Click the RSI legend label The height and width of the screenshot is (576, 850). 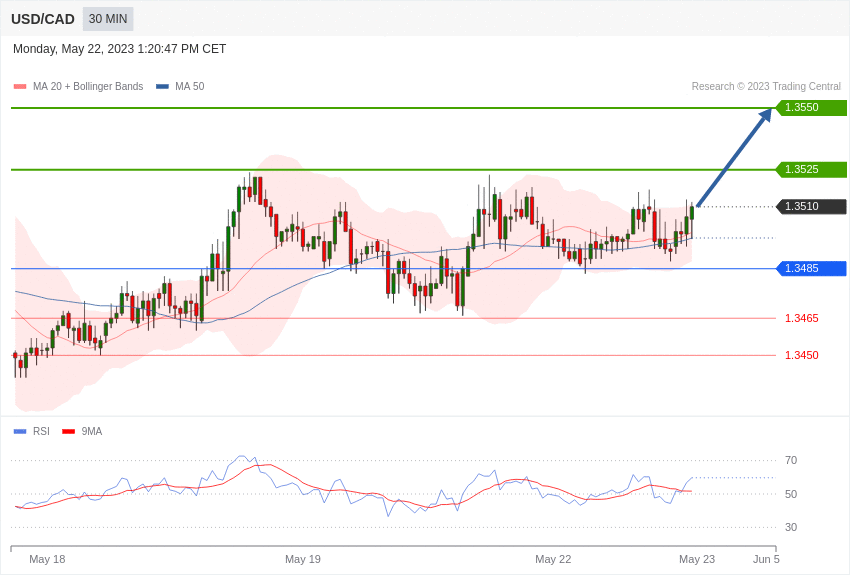[x=41, y=431]
